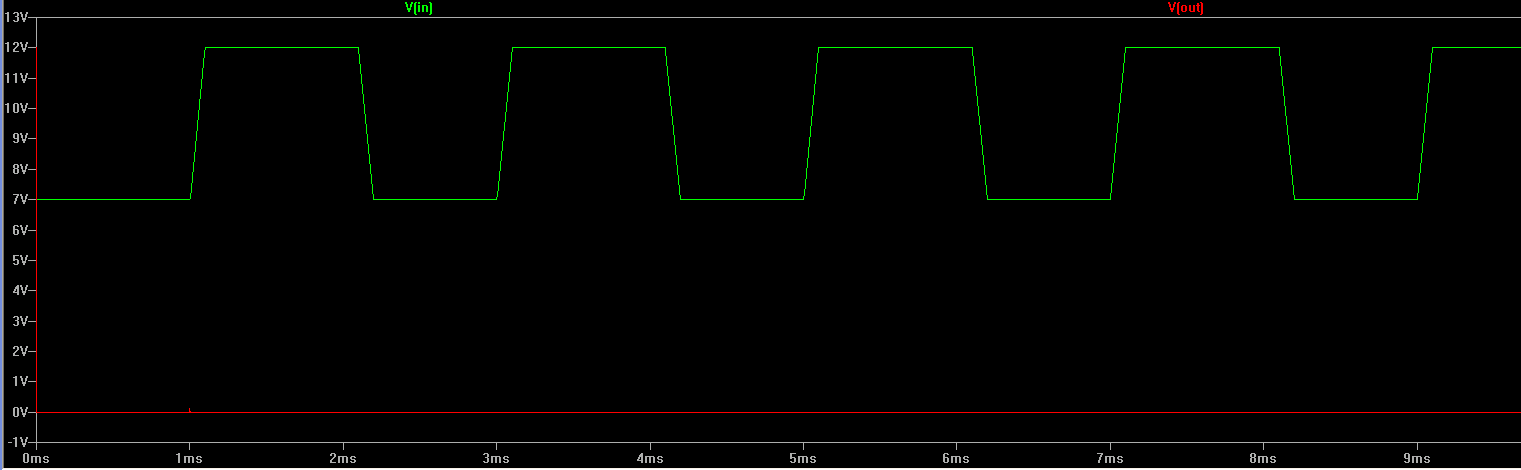The width and height of the screenshot is (1521, 470).
Task: Click the 13V vertical axis label
Action: tap(17, 17)
